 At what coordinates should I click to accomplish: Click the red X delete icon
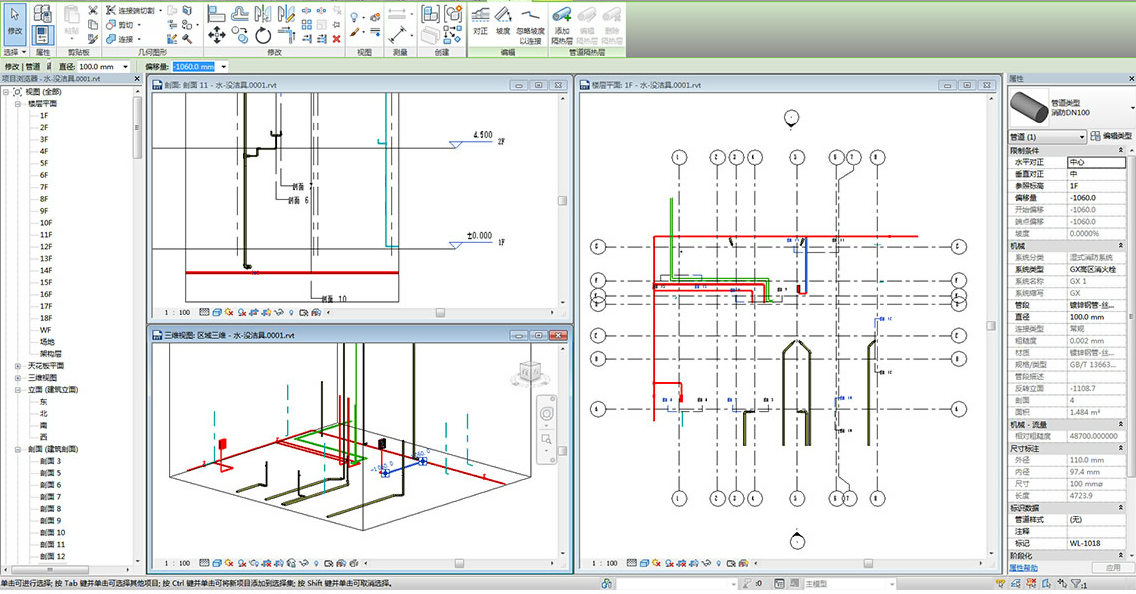click(x=336, y=39)
